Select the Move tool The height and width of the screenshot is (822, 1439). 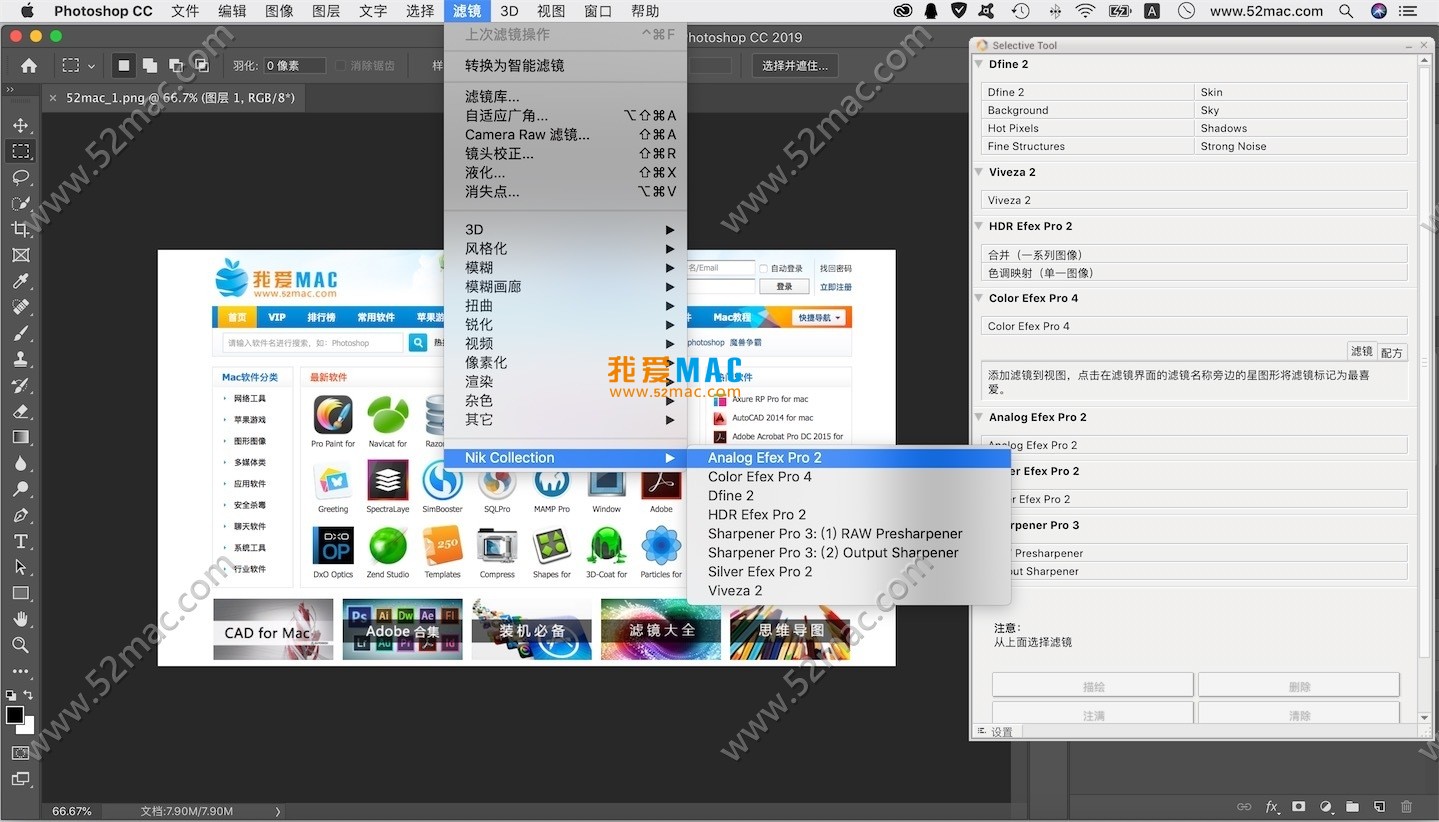[20, 125]
